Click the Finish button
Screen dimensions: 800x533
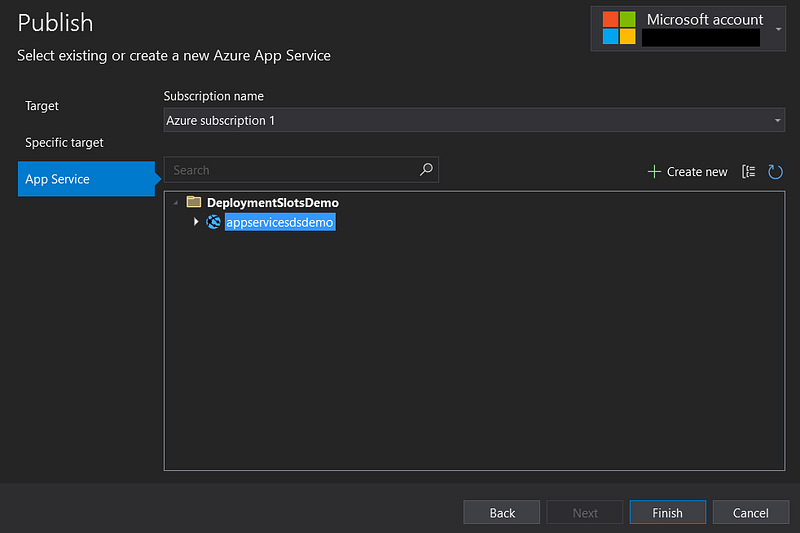point(667,513)
